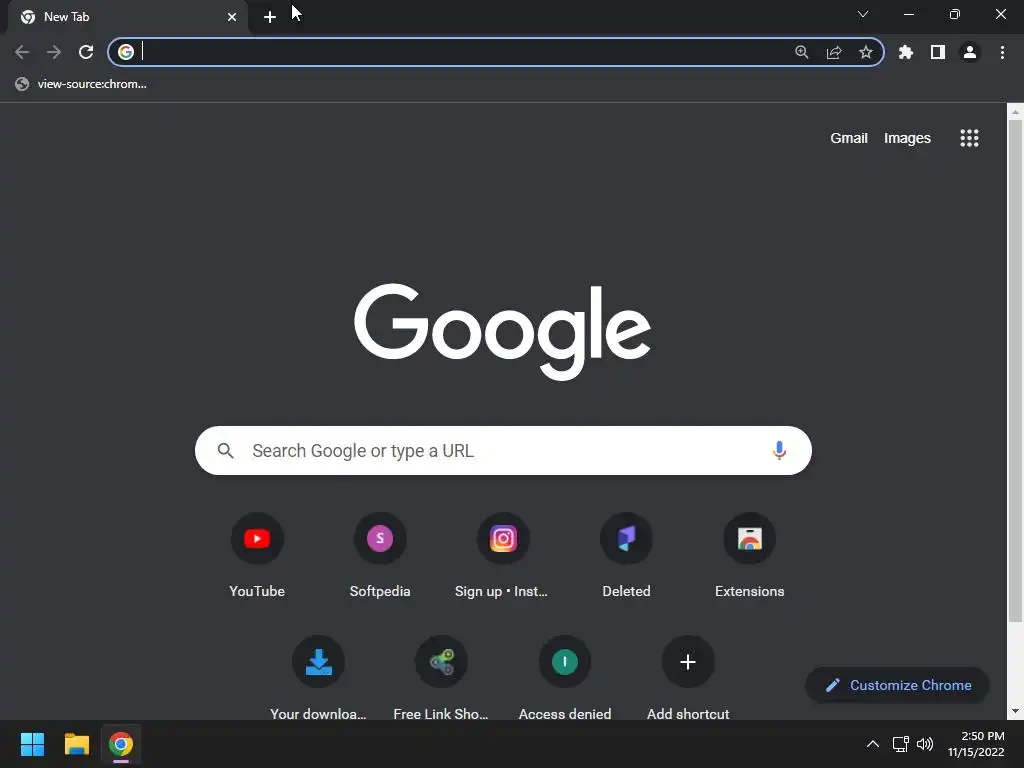Image resolution: width=1024 pixels, height=768 pixels.
Task: Open a new tab with the plus button
Action: [x=270, y=17]
